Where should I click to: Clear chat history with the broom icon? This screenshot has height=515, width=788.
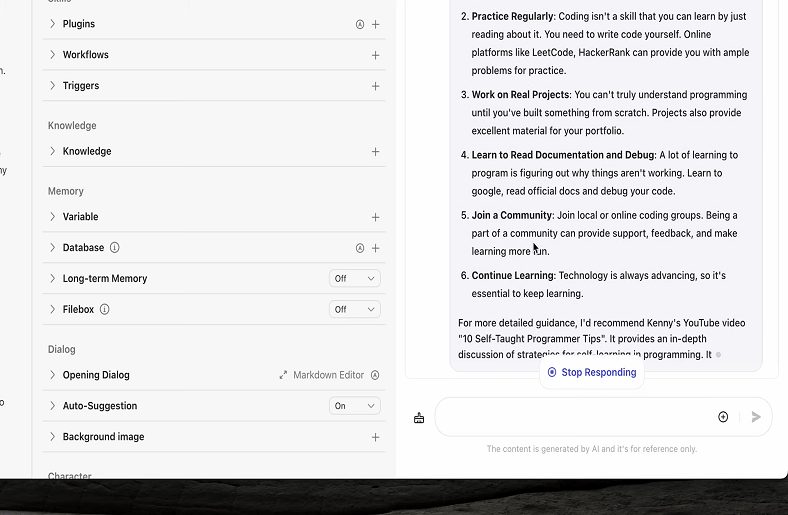coord(419,418)
